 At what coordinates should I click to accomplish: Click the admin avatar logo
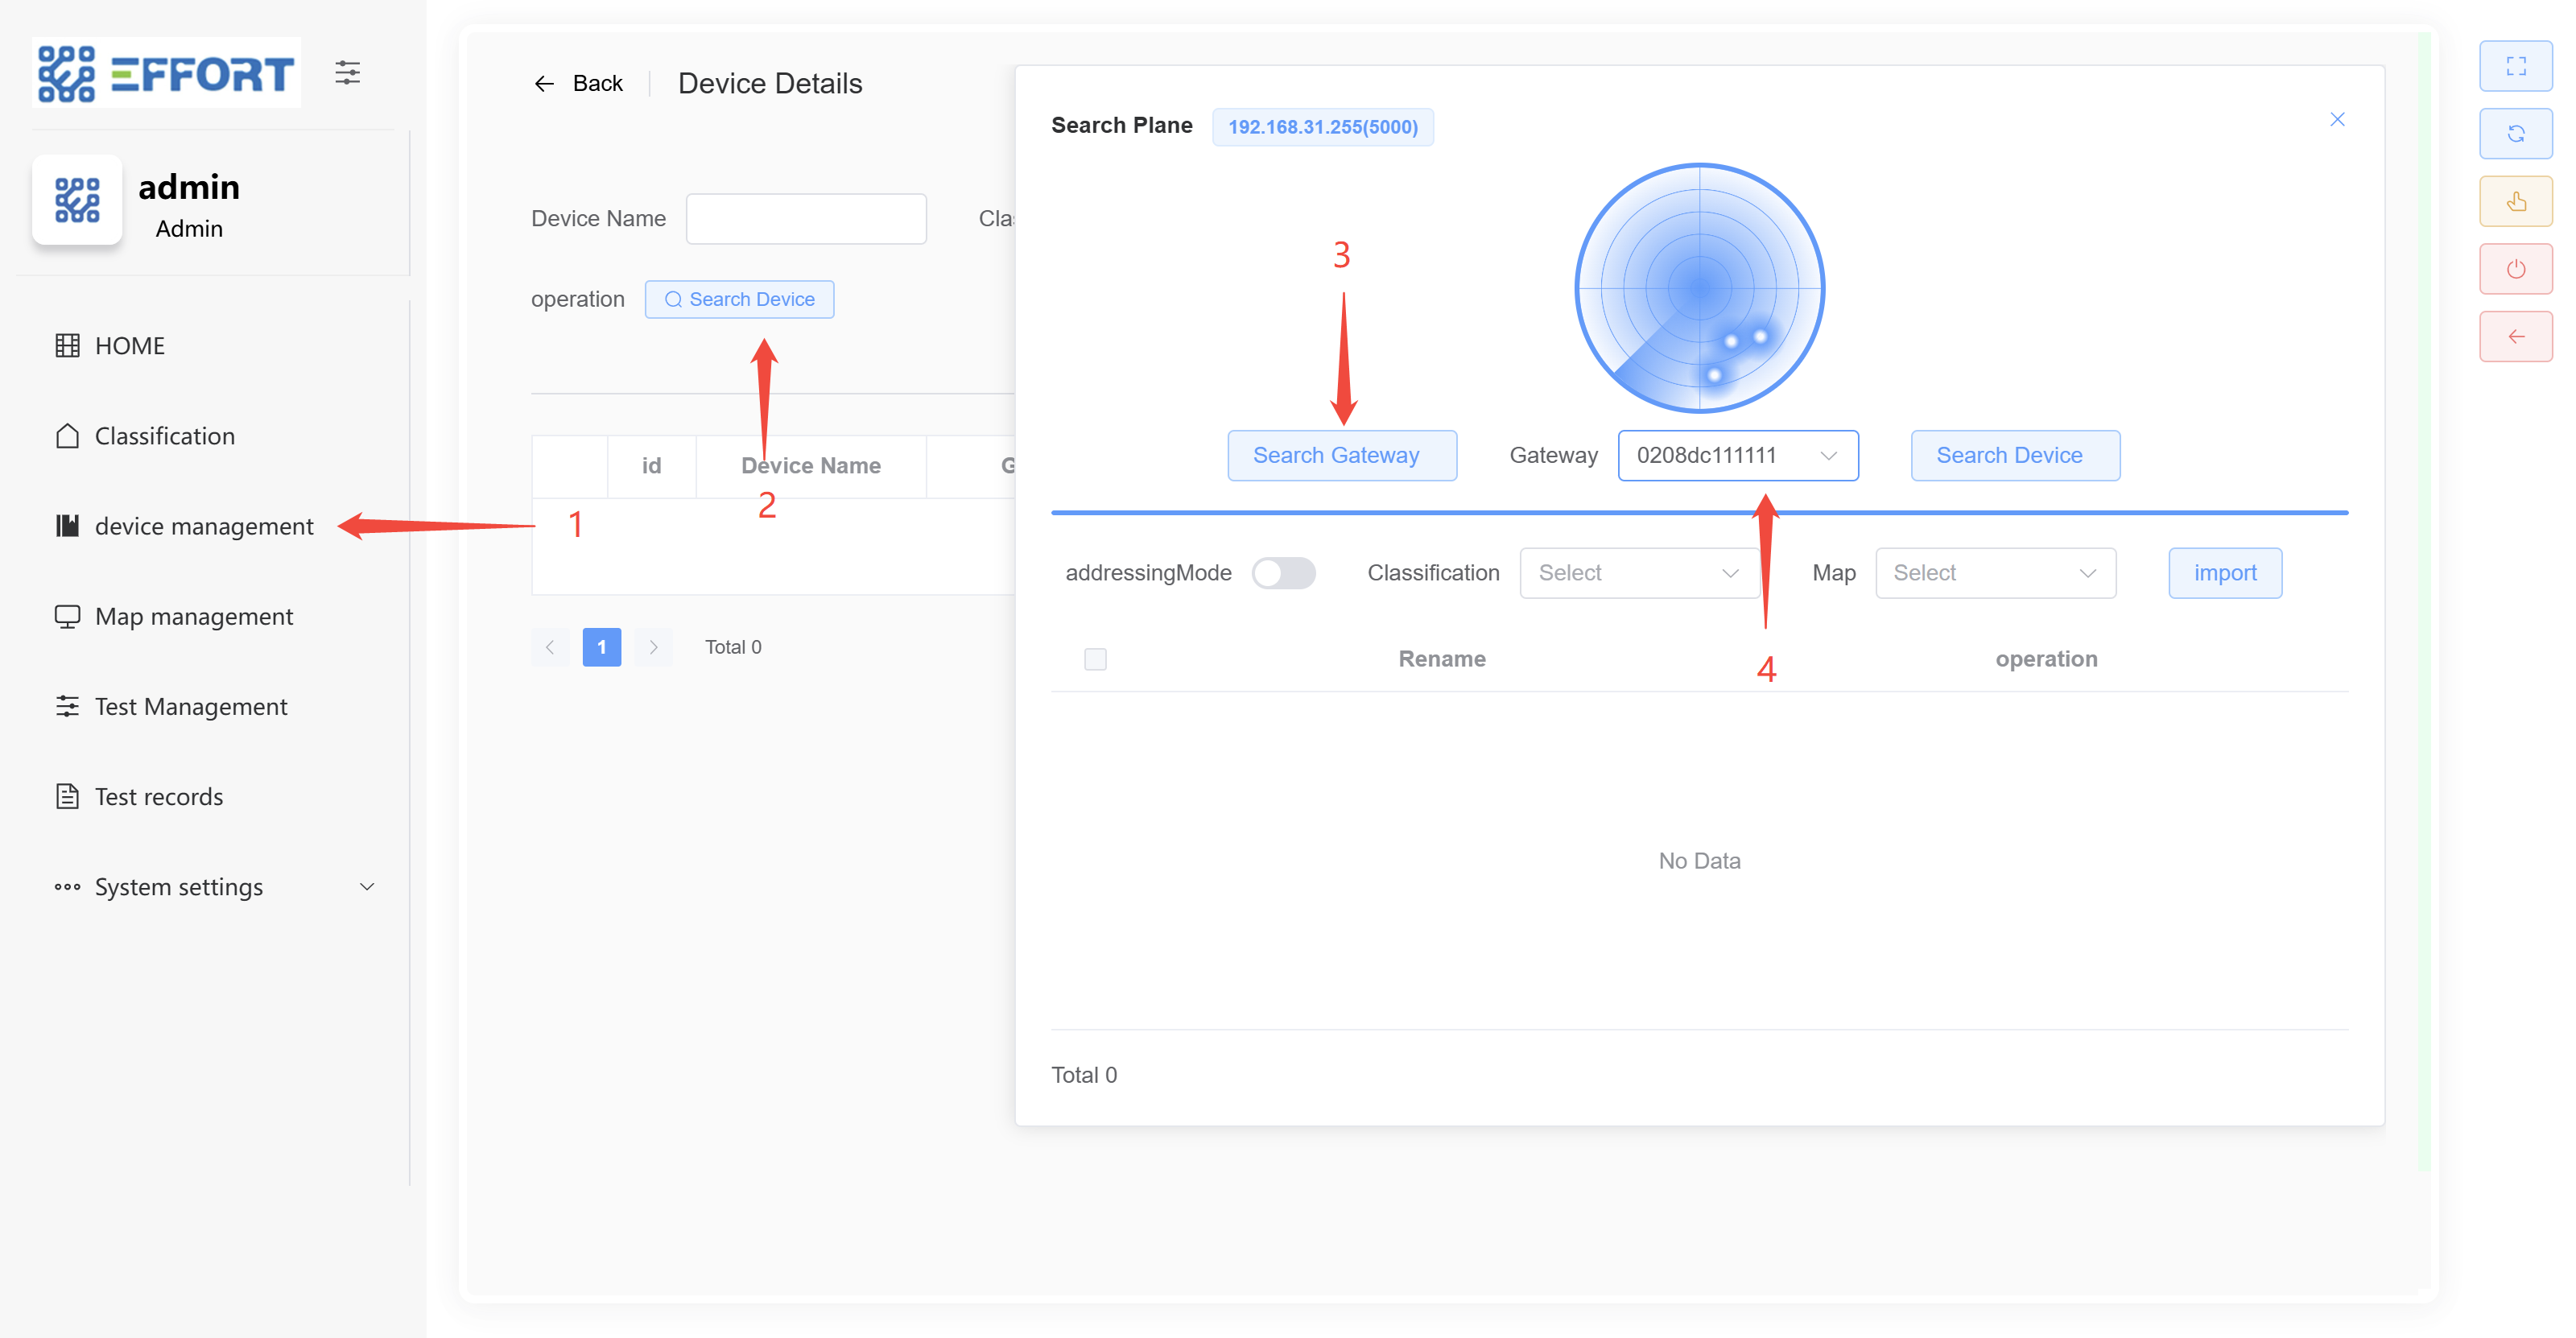point(77,200)
